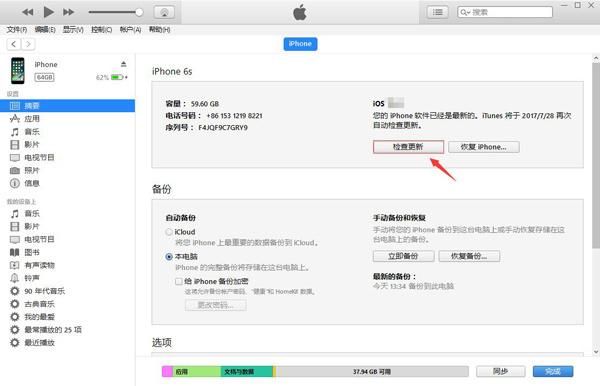Click the 37.94 GB 可用 free space segment
The width and height of the screenshot is (600, 386).
pos(372,371)
